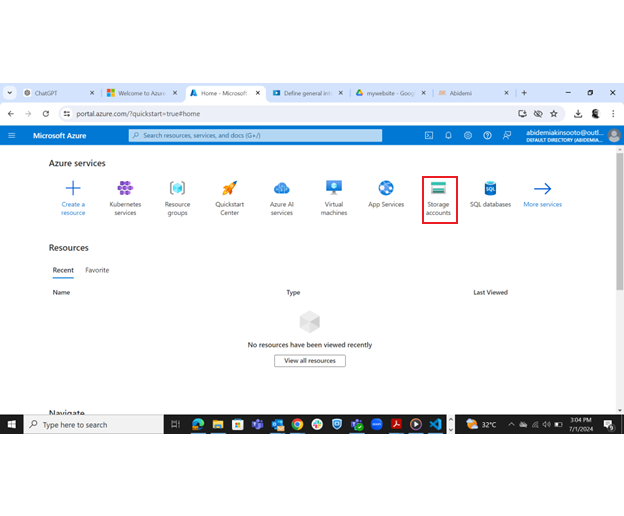Open Virtual machines service
The width and height of the screenshot is (624, 516).
333,198
